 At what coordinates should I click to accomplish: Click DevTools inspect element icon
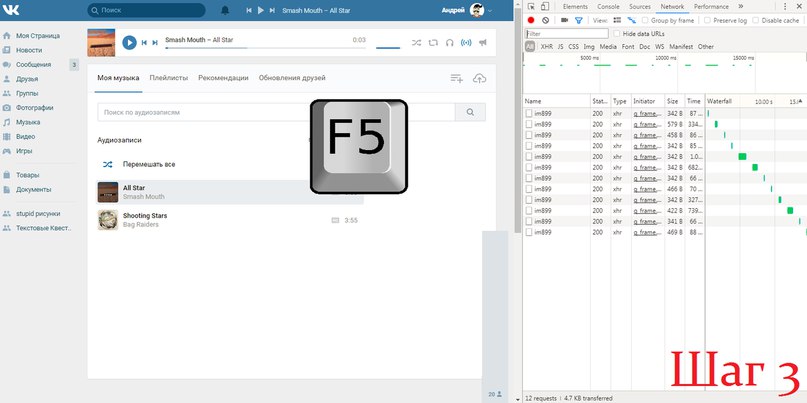point(531,7)
